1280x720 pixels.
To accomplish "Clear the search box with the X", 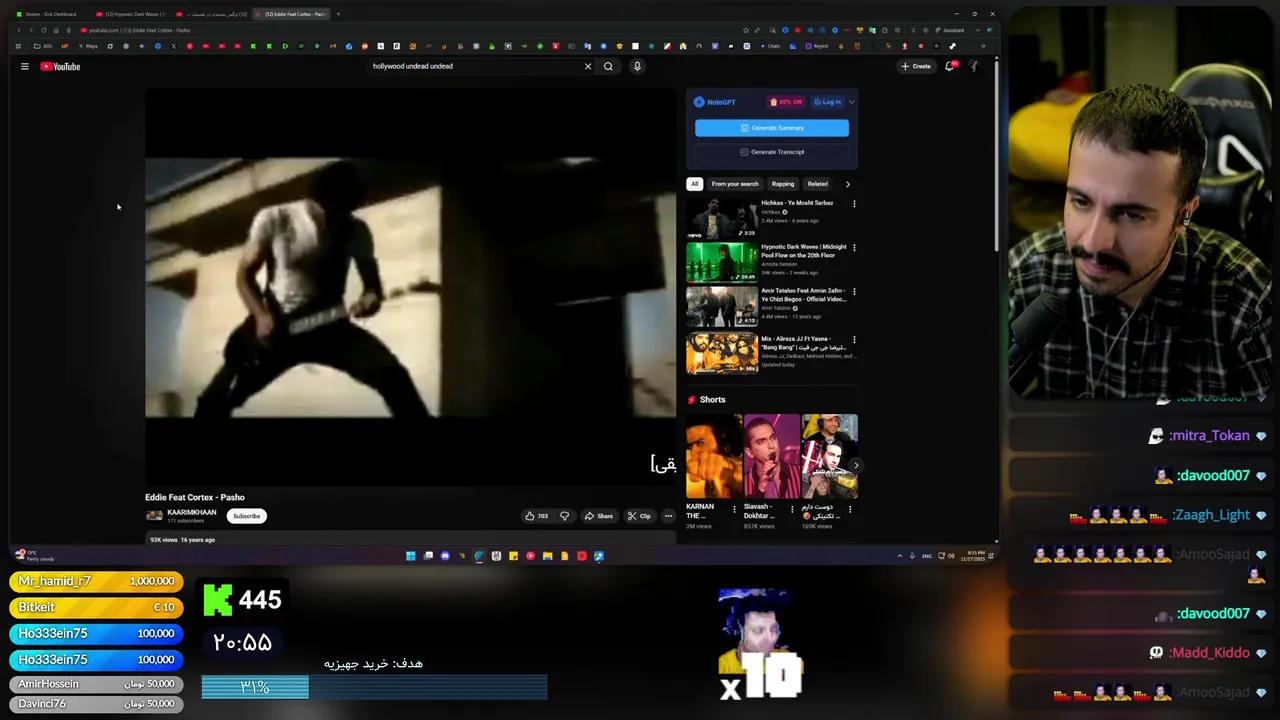I will (x=588, y=66).
